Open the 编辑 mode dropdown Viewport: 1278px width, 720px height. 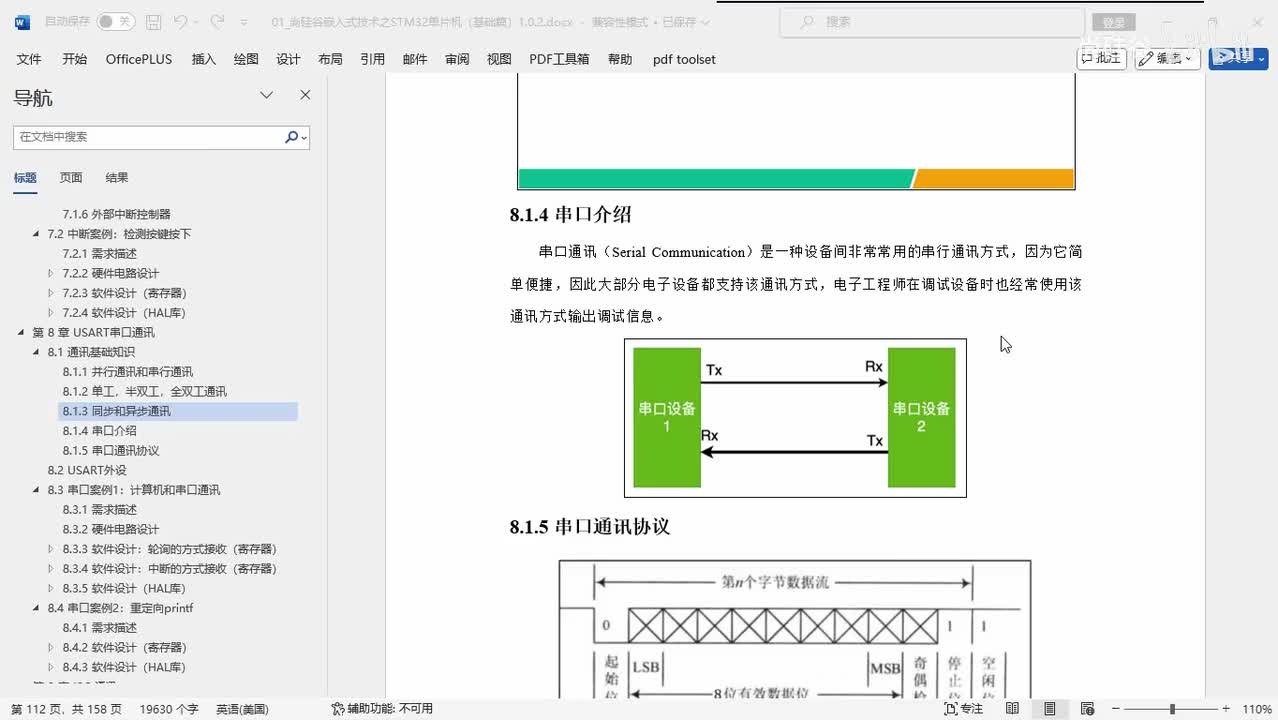click(x=1167, y=58)
